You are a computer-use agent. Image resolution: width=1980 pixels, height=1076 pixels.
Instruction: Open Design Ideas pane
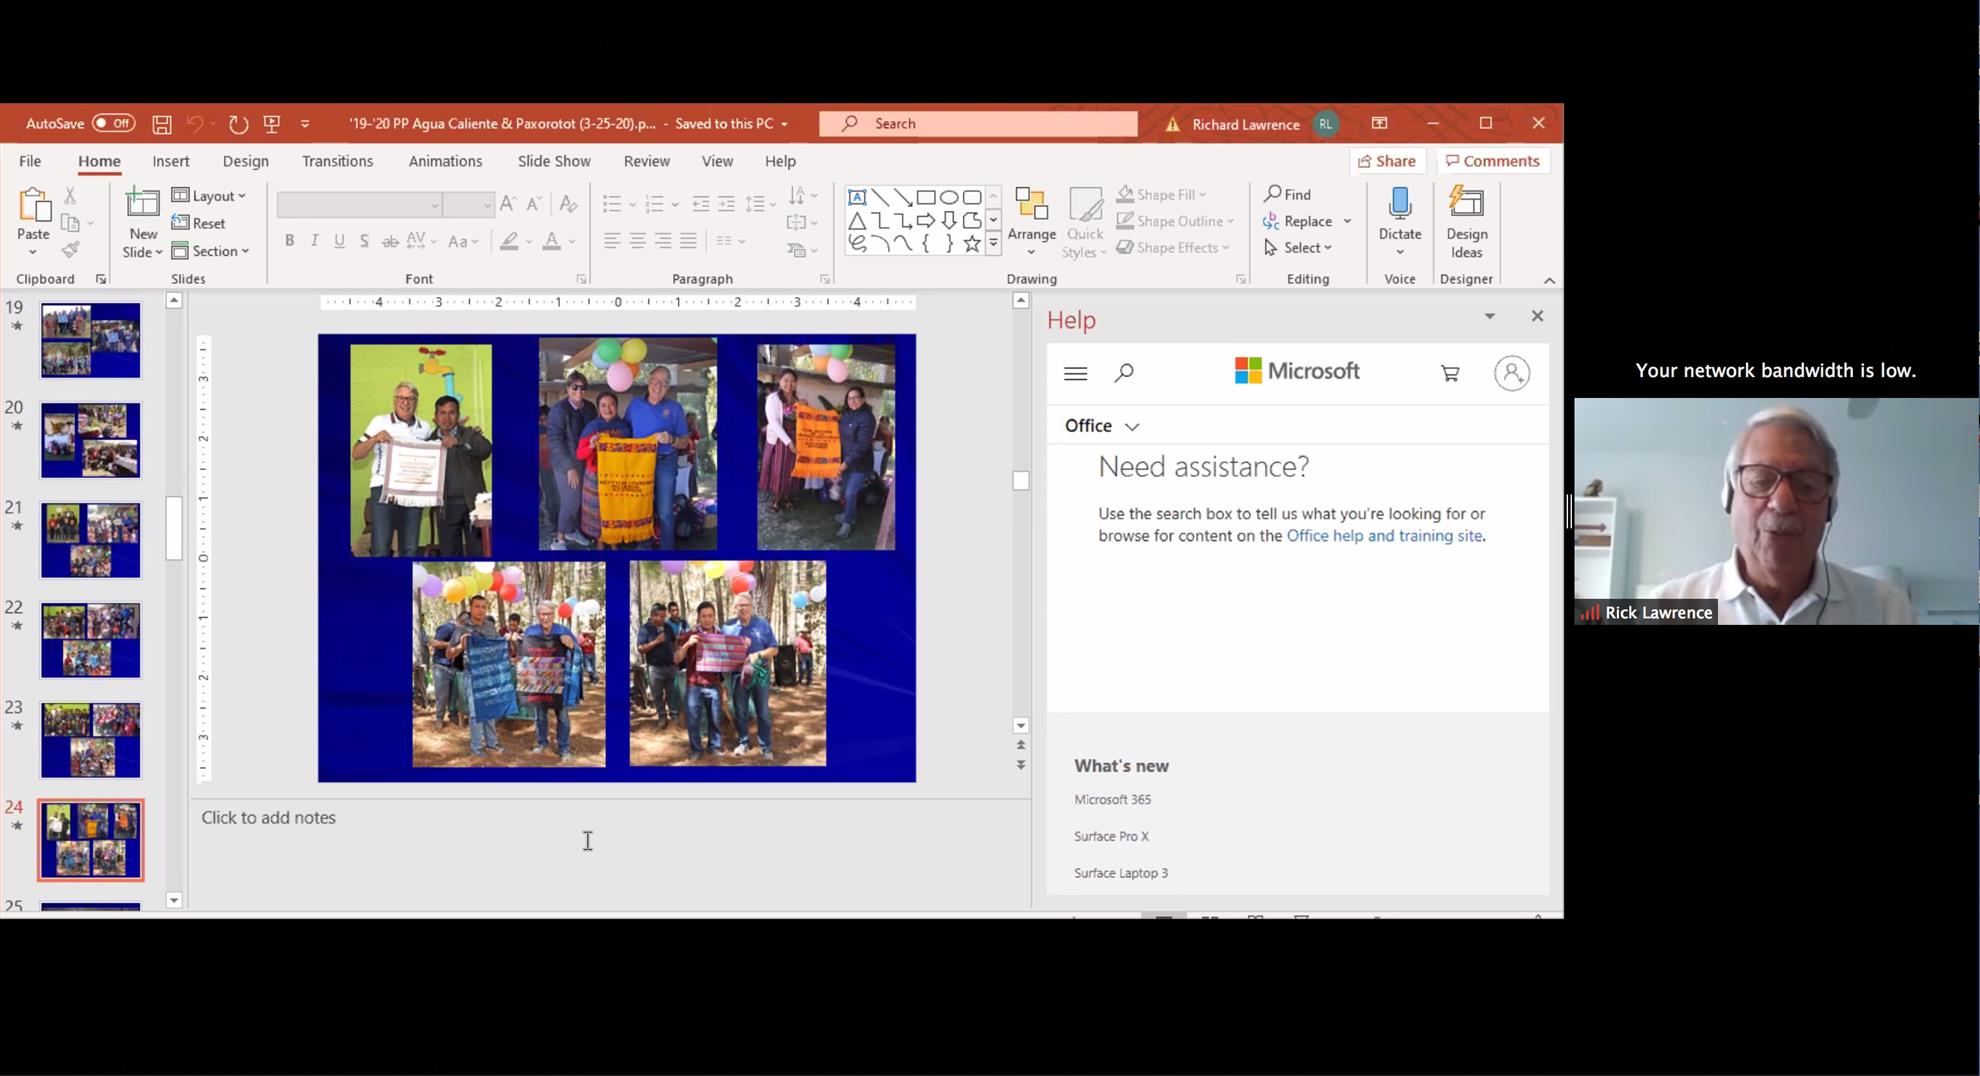click(x=1466, y=223)
